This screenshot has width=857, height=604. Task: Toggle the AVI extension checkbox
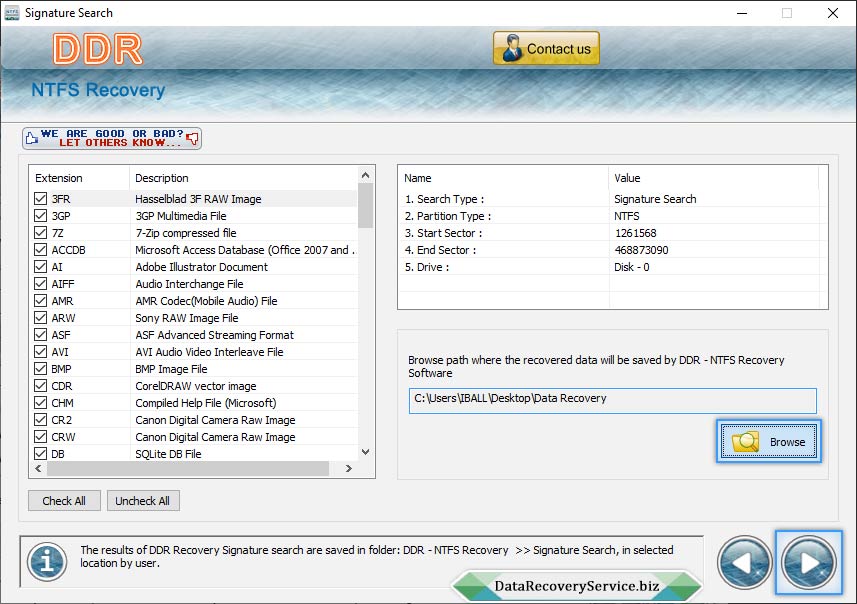click(x=40, y=351)
